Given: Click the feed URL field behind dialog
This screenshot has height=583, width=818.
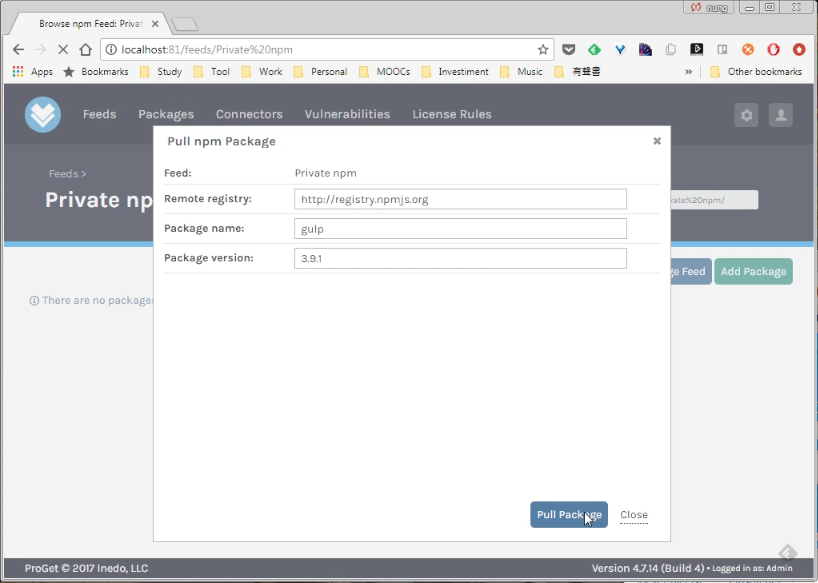Looking at the screenshot, I should [x=714, y=200].
